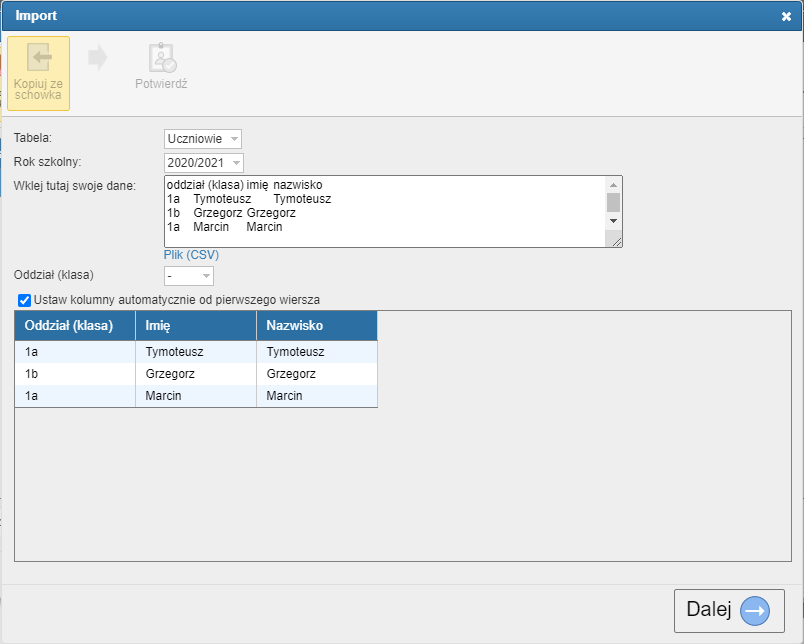Viewport: 804px width, 644px height.
Task: Select the Nazwisko column header
Action: coord(317,326)
